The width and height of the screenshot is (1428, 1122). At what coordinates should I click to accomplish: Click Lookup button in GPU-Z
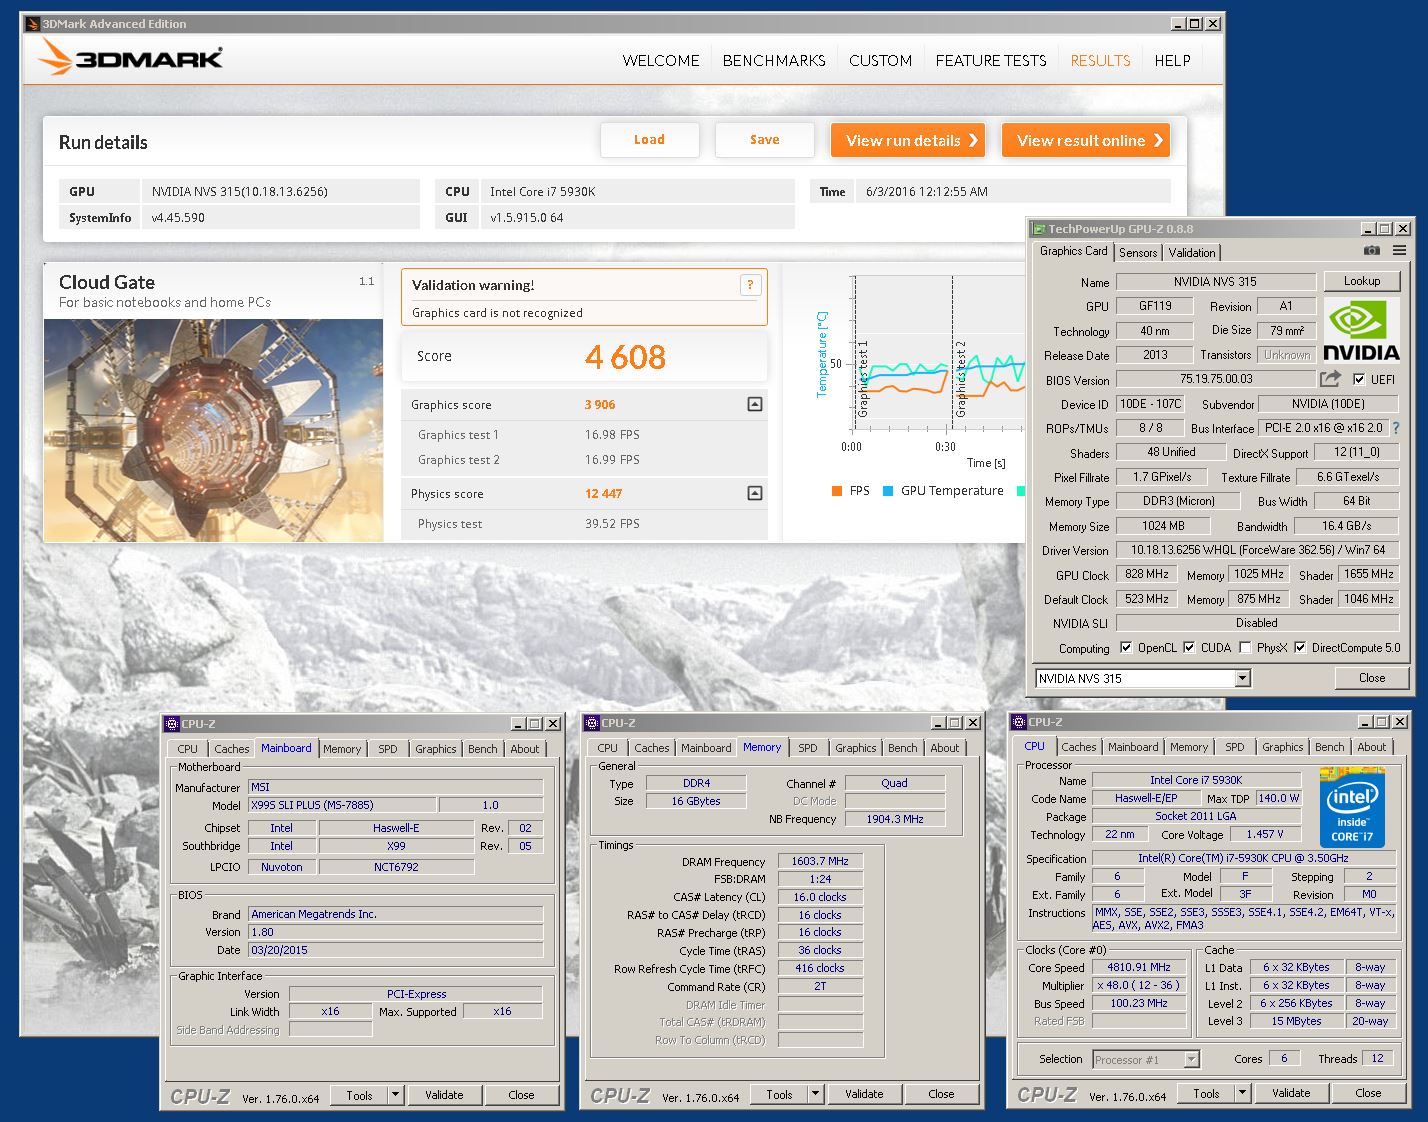1361,281
